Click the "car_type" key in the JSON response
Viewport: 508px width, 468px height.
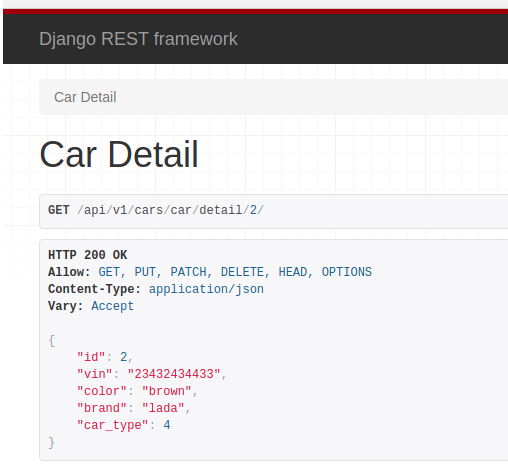pos(113,425)
